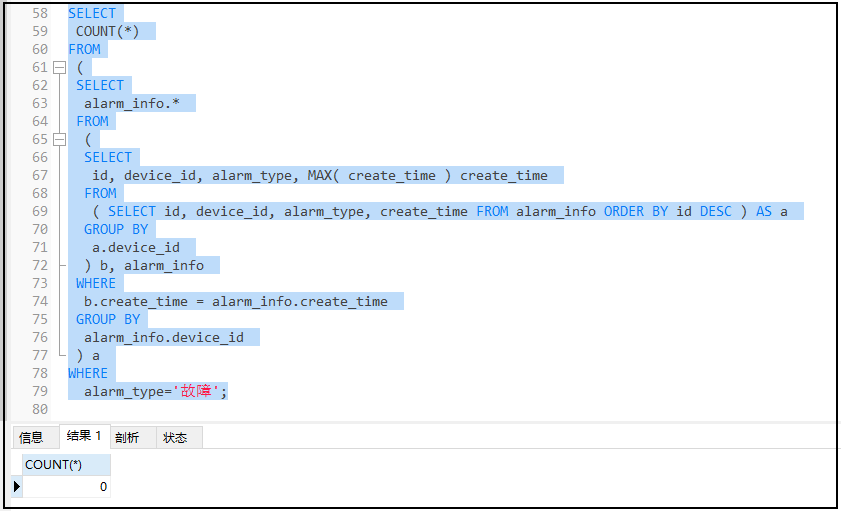The width and height of the screenshot is (841, 511).
Task: Open the 剖析 tab
Action: coord(127,437)
